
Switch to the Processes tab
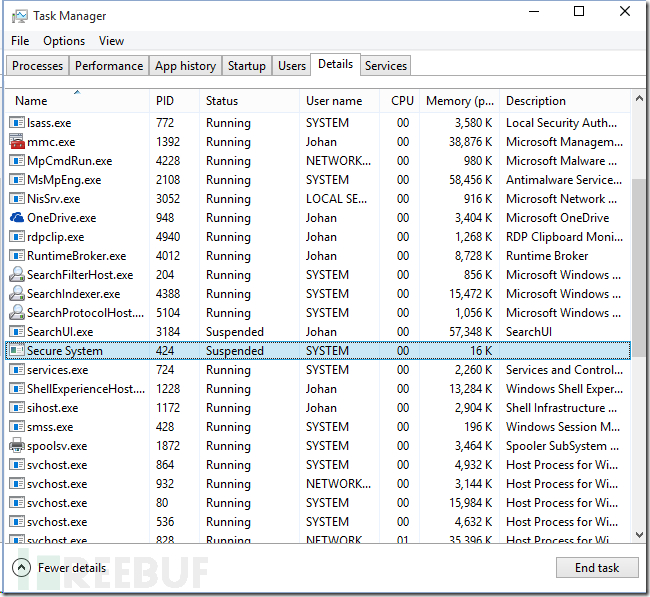tap(37, 66)
